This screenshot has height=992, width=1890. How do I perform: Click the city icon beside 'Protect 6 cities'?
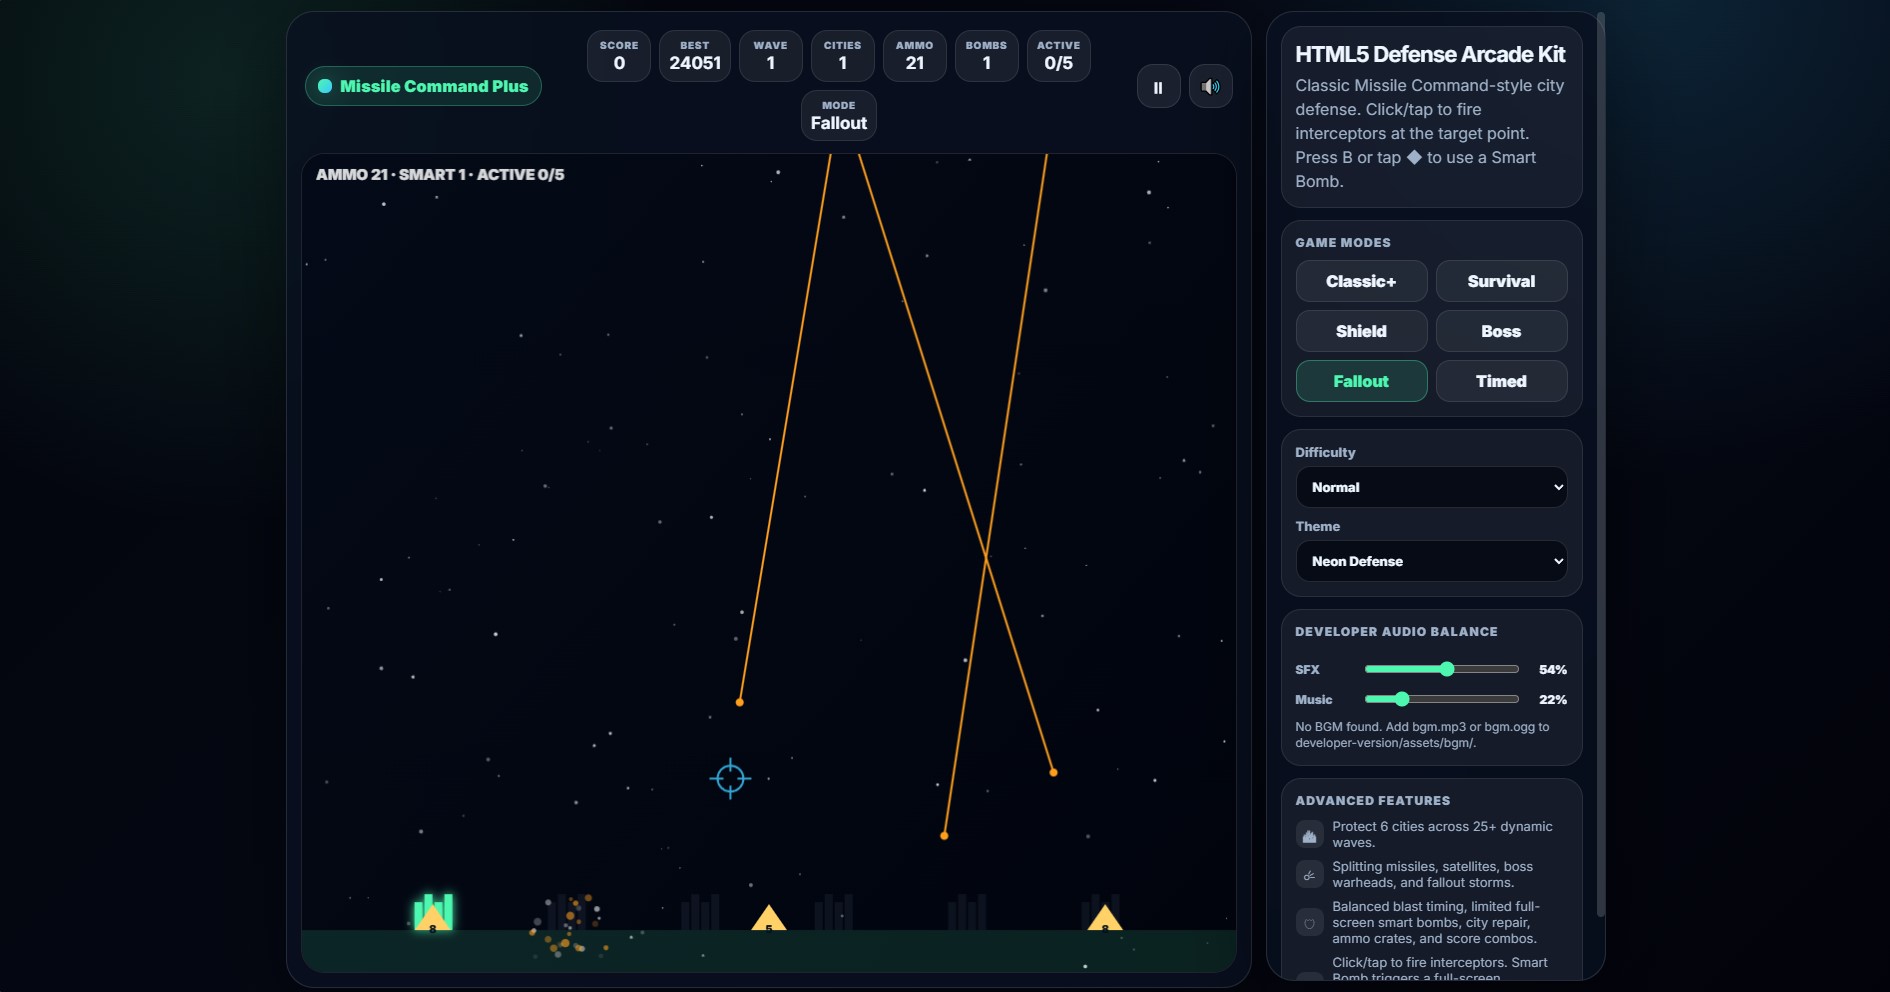pyautogui.click(x=1309, y=835)
